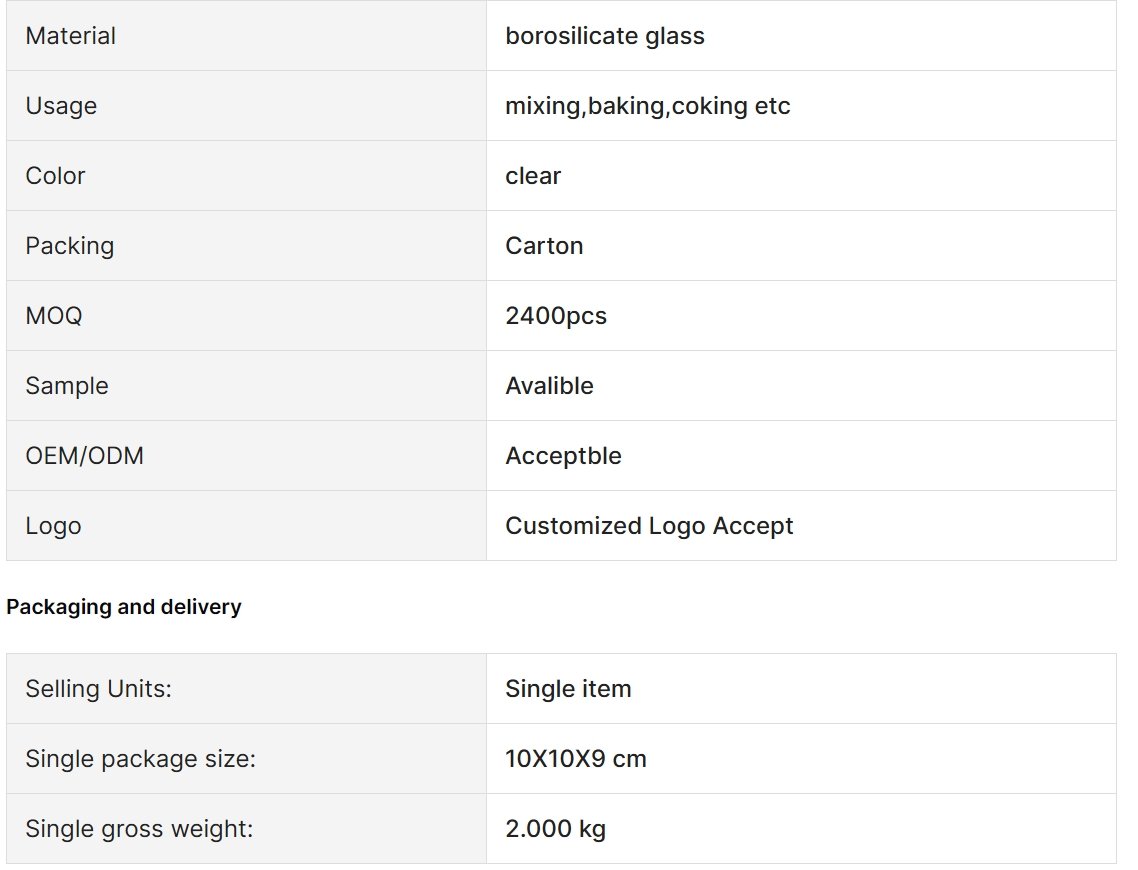Select the Single item value

tap(568, 689)
